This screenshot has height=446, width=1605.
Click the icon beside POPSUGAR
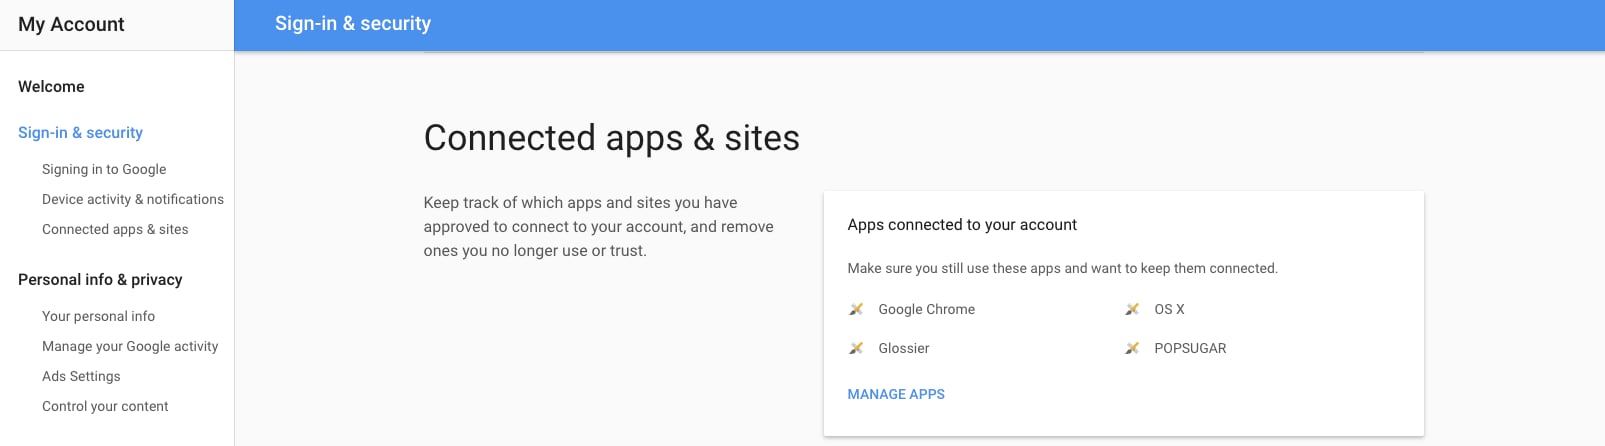click(x=1132, y=348)
